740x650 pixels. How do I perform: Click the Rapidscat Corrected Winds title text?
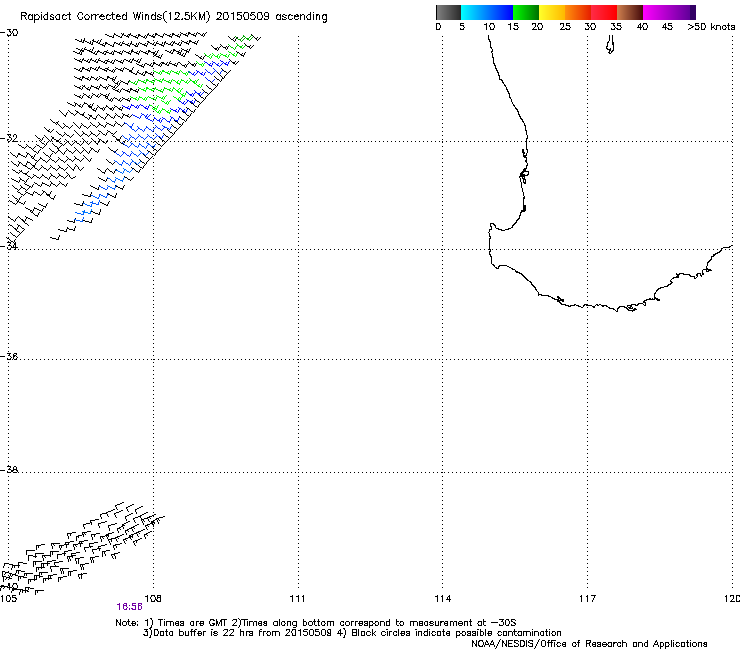tap(174, 17)
